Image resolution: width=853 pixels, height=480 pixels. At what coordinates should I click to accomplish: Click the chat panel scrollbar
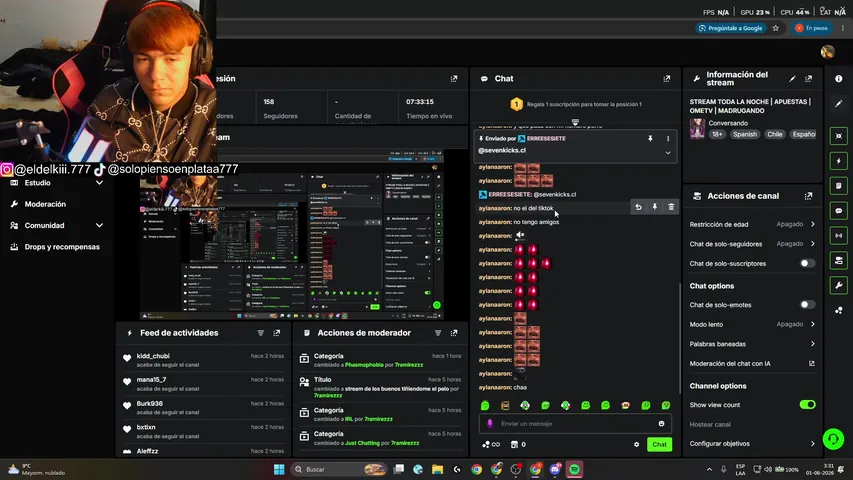coord(680,337)
